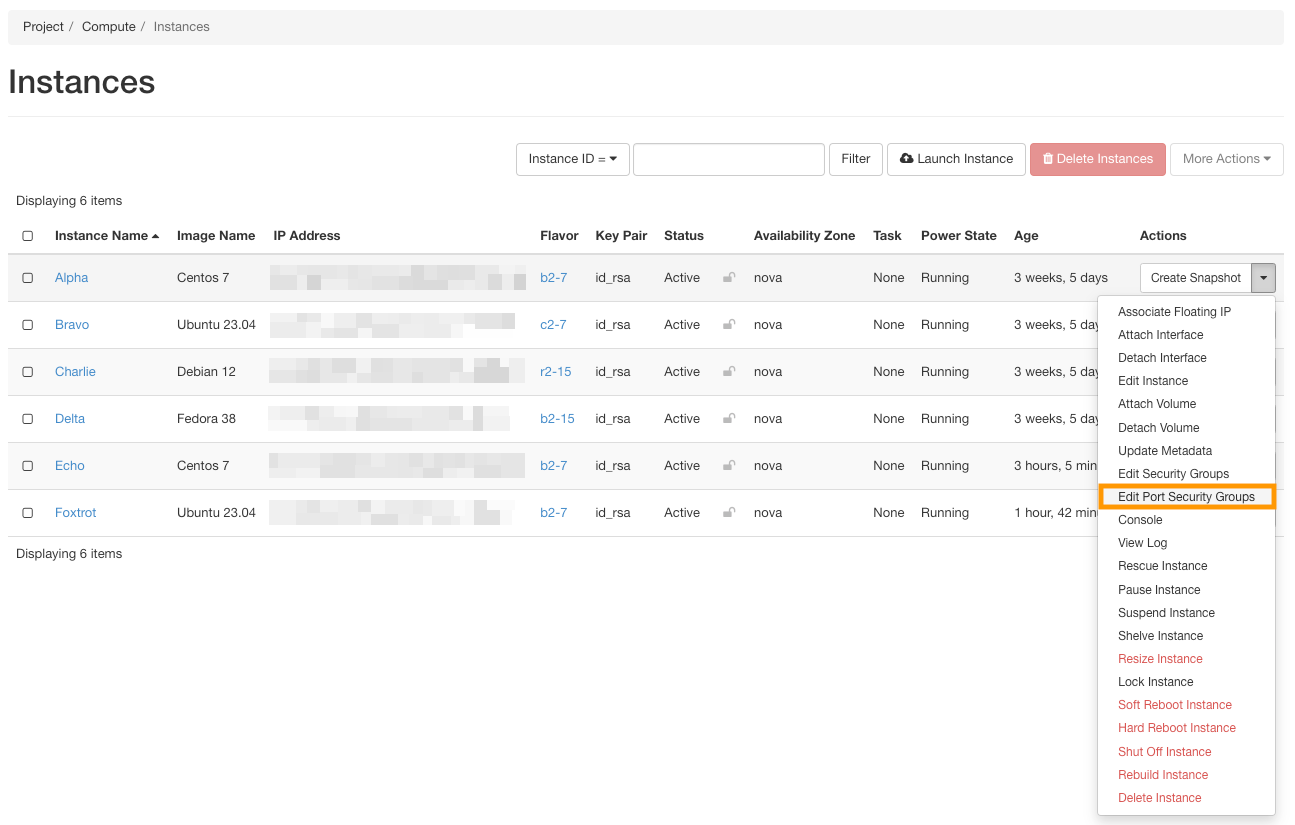Select Delete Instance menu option

pos(1159,798)
